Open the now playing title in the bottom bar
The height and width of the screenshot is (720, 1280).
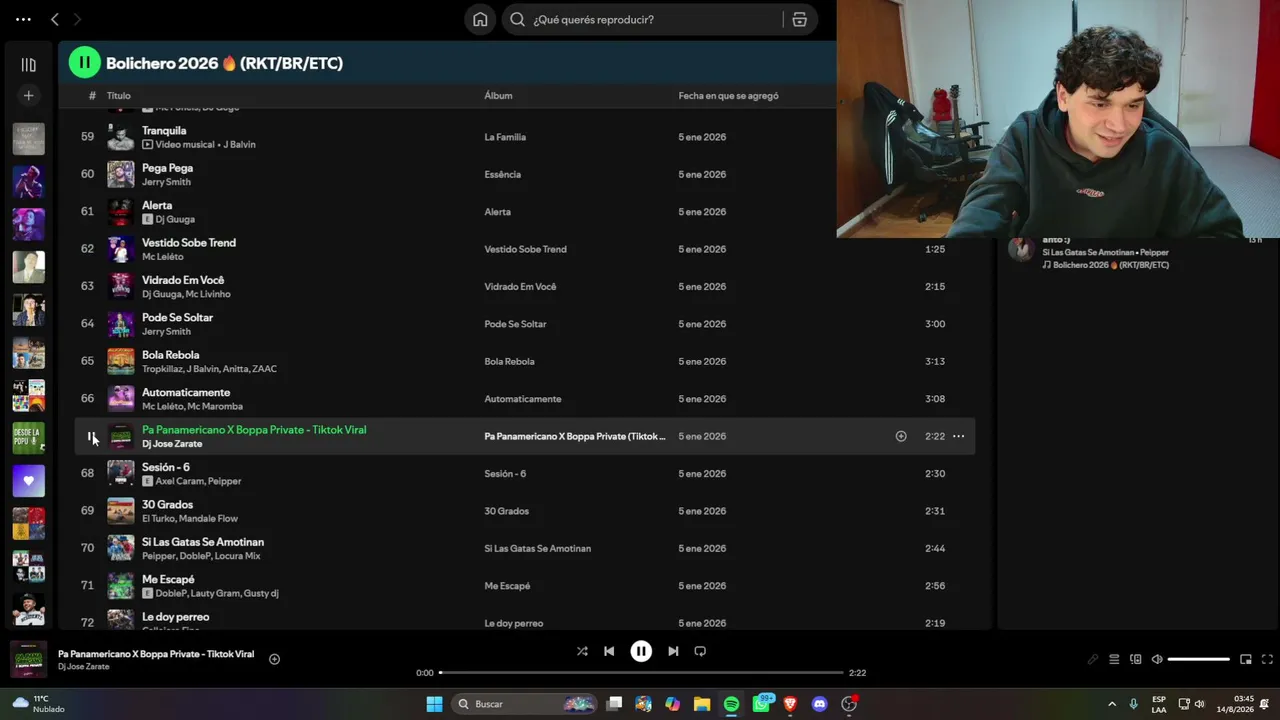156,654
